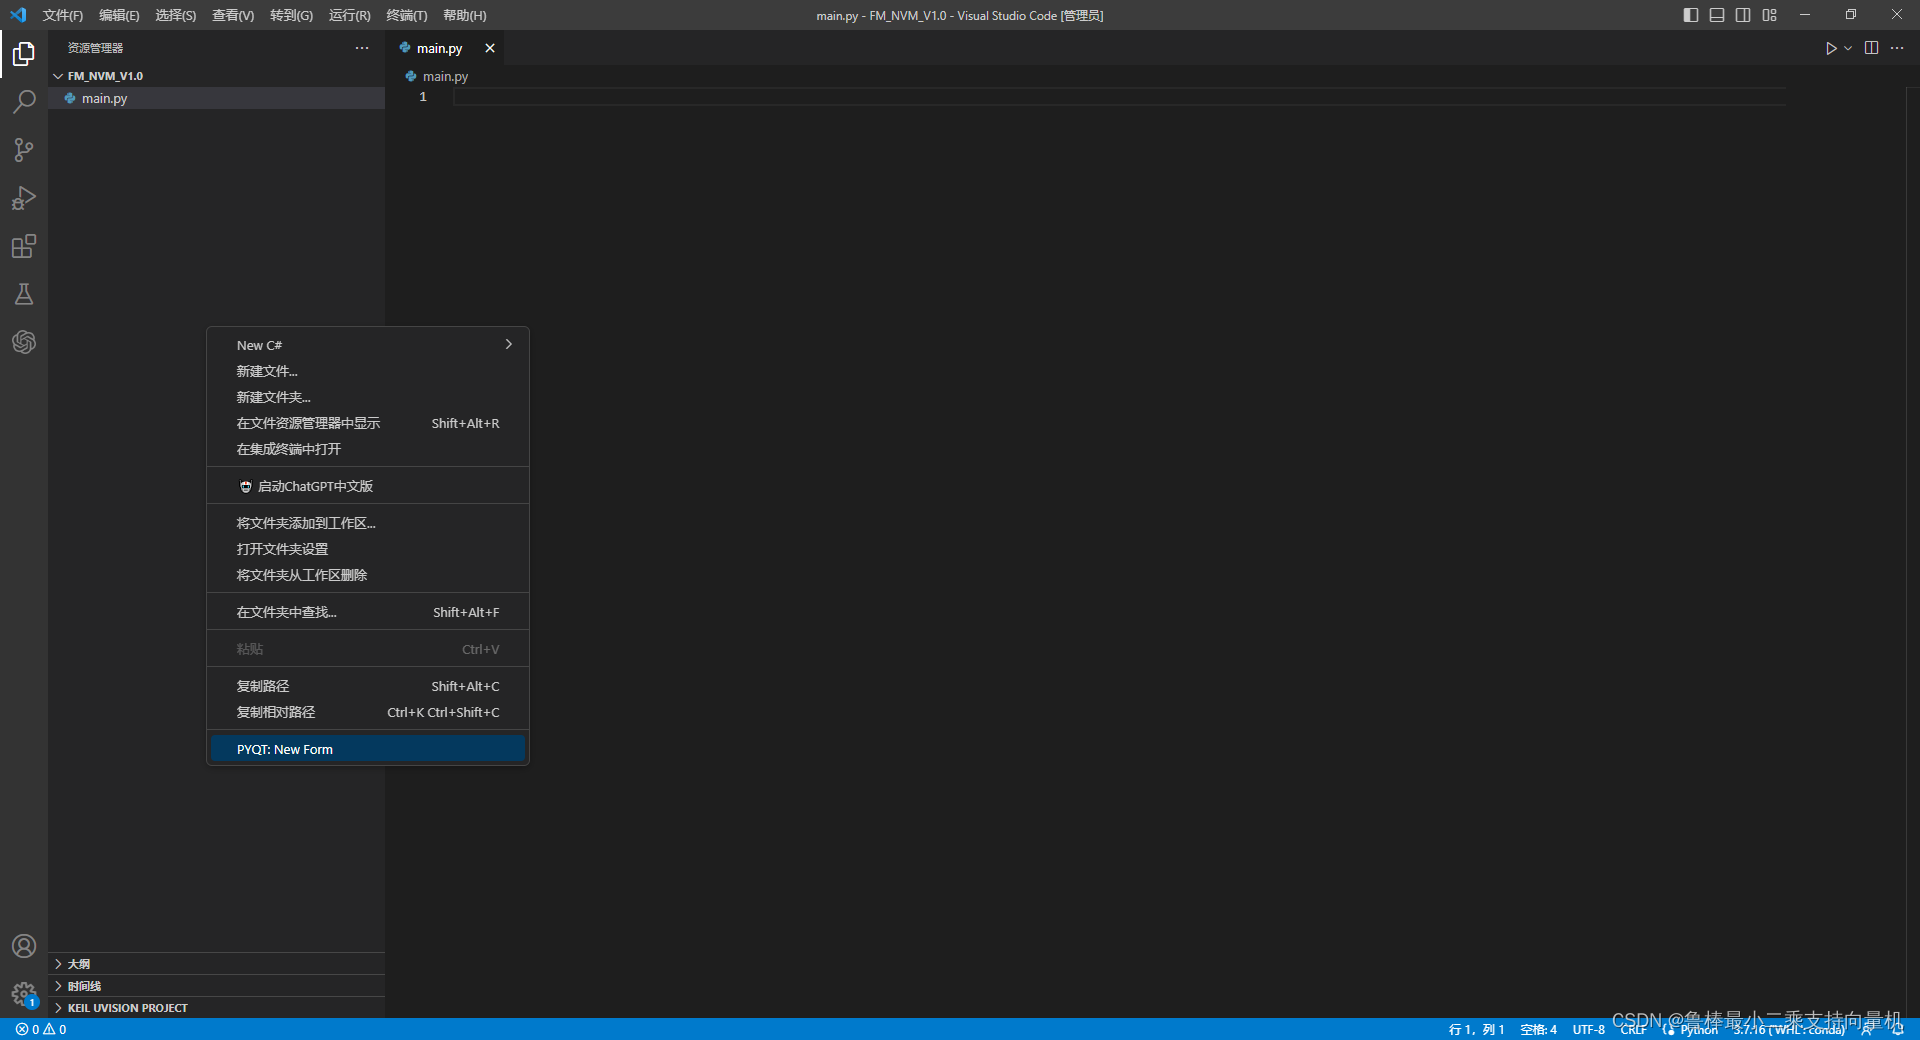The height and width of the screenshot is (1040, 1920).
Task: Select 将文件夹添加到工作区... menu entry
Action: click(x=368, y=523)
